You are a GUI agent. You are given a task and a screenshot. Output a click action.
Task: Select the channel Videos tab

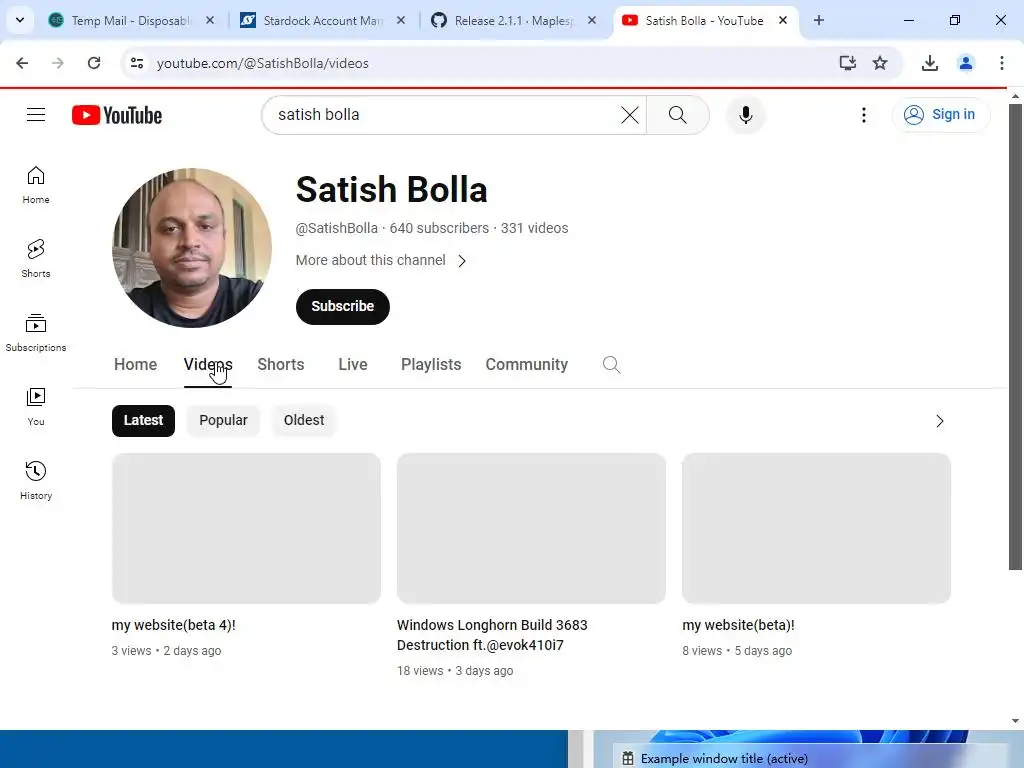(208, 364)
